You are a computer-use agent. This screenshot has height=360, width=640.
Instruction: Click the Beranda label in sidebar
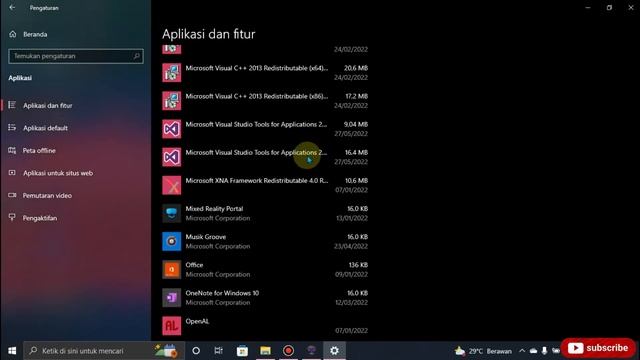35,34
